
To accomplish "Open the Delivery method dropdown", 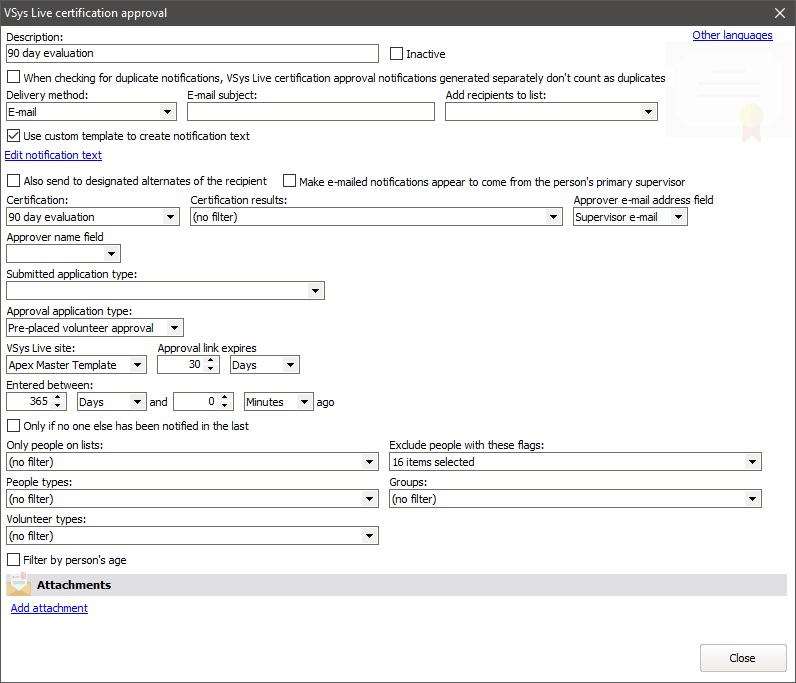I will tap(168, 112).
